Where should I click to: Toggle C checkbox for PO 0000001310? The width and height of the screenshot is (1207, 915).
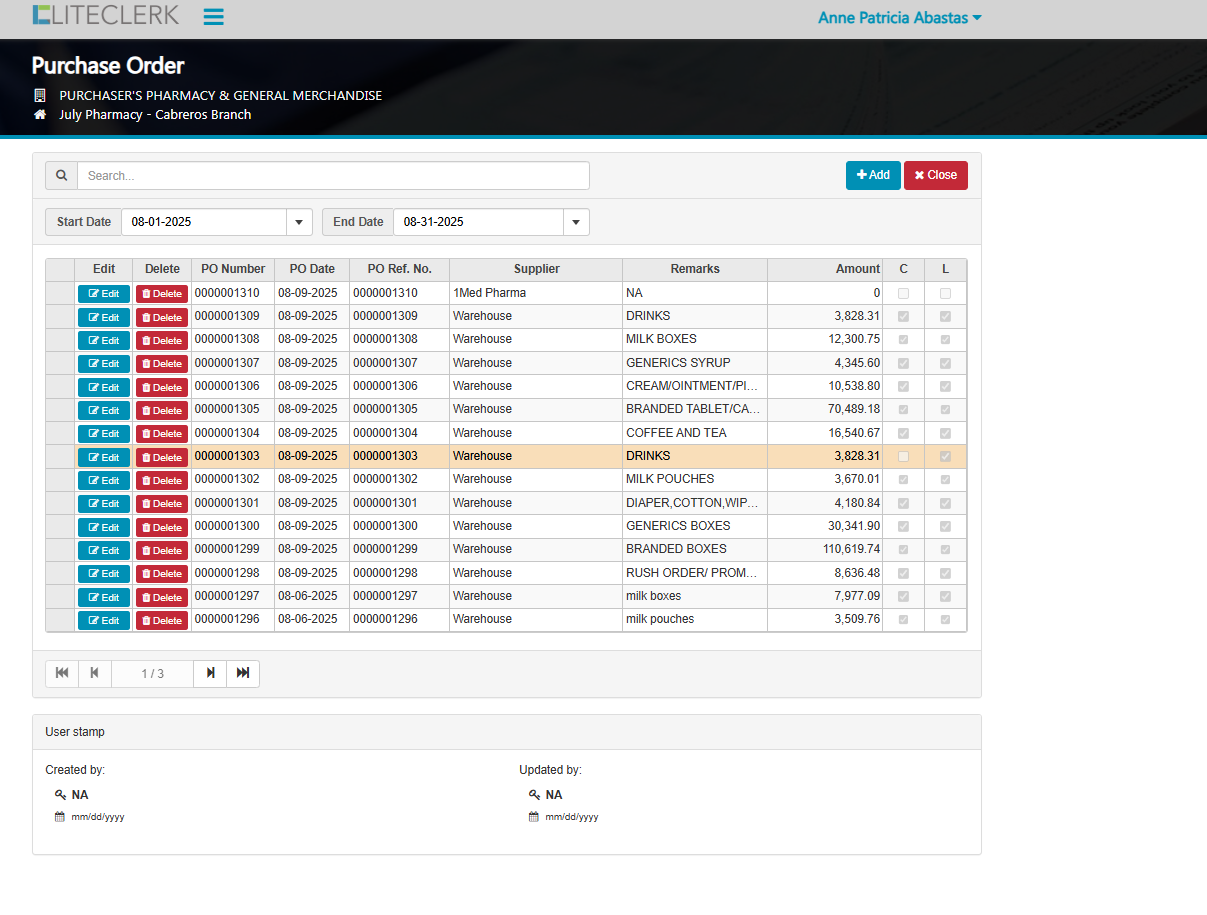(x=904, y=294)
